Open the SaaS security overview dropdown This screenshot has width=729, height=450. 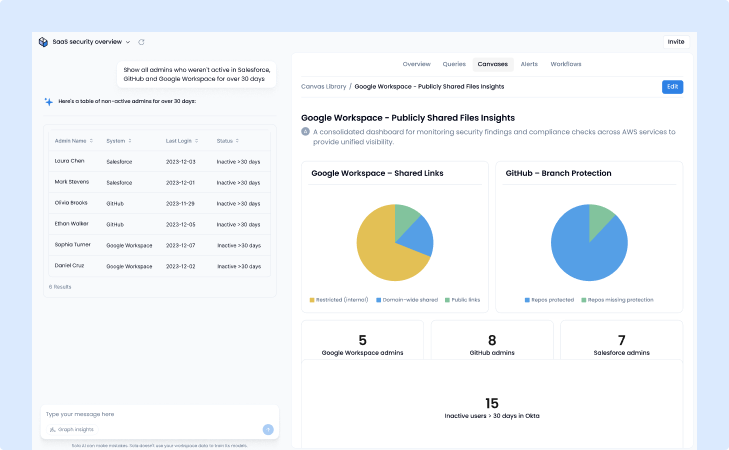pos(128,42)
